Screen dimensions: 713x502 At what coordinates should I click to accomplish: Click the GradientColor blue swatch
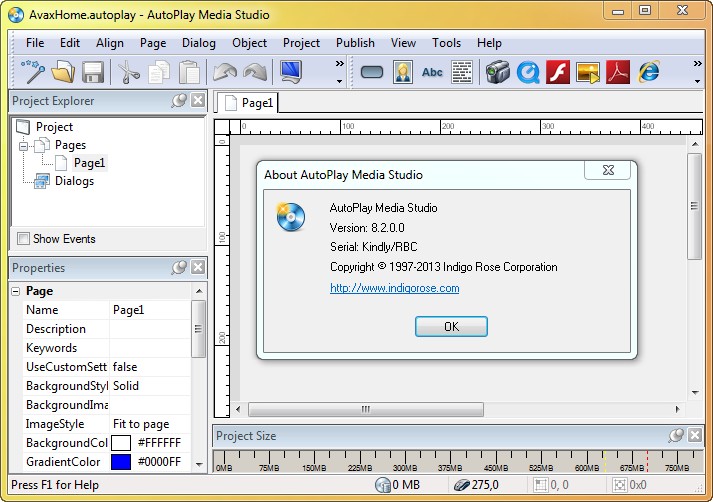coord(121,462)
